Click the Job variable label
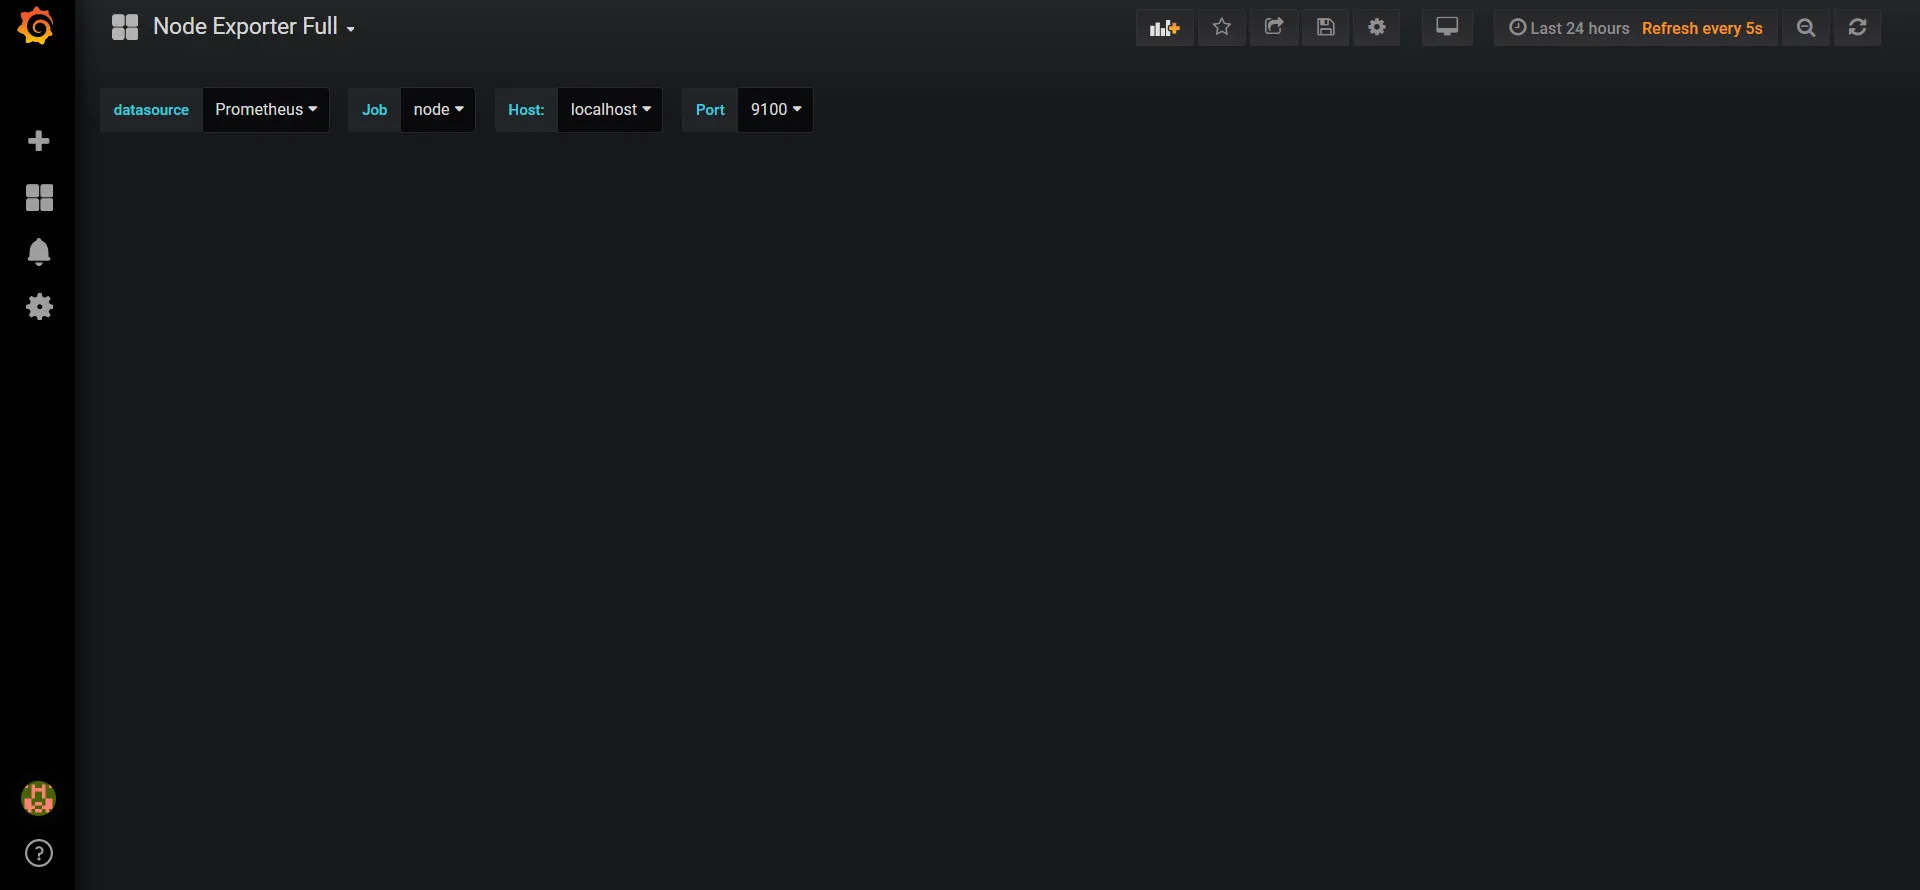1920x890 pixels. [x=374, y=110]
